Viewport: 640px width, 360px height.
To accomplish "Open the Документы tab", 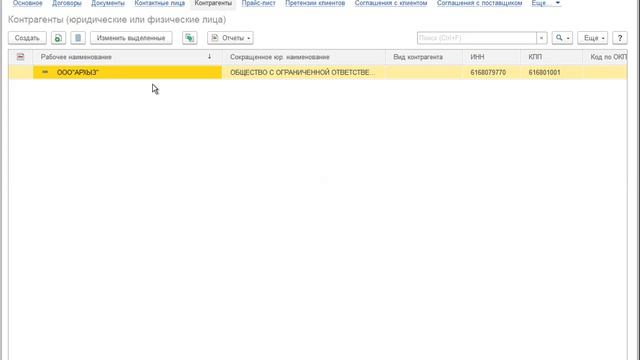I will pos(108,3).
